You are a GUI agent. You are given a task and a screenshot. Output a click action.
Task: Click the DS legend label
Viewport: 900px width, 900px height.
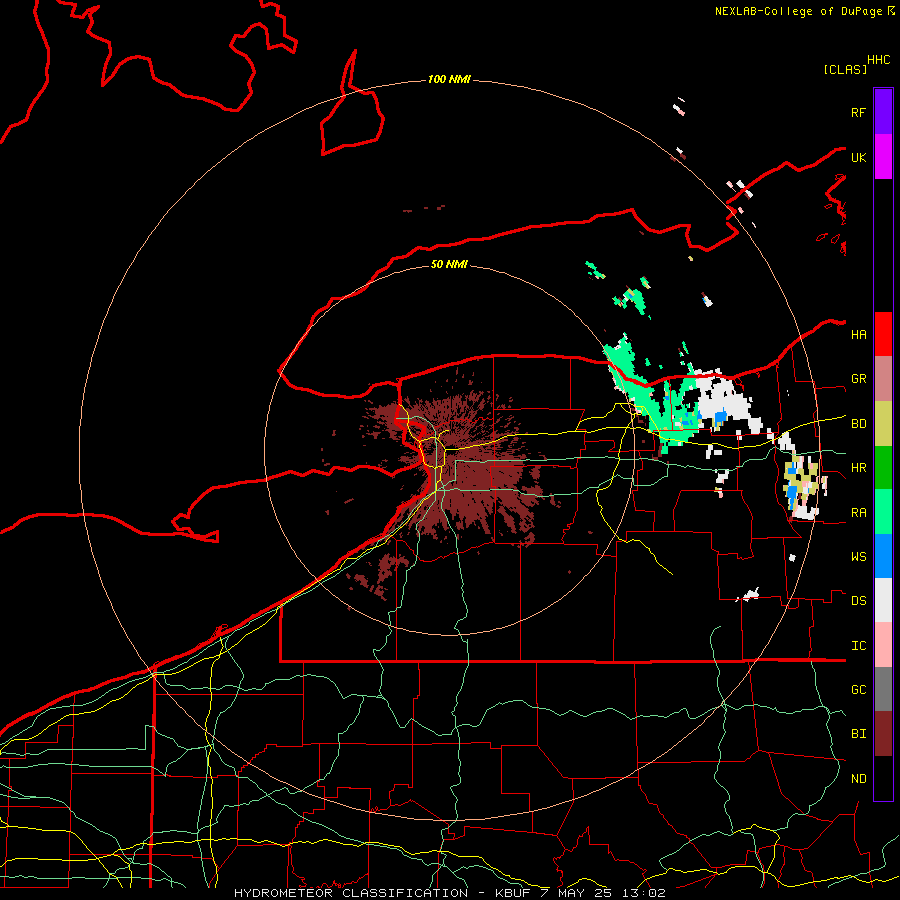pyautogui.click(x=858, y=601)
